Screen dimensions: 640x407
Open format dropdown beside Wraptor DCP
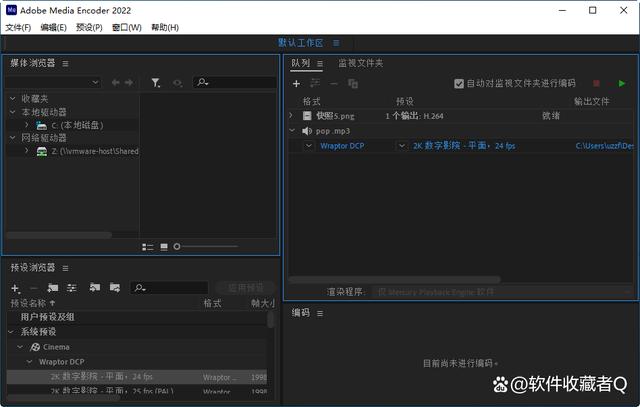pos(309,146)
